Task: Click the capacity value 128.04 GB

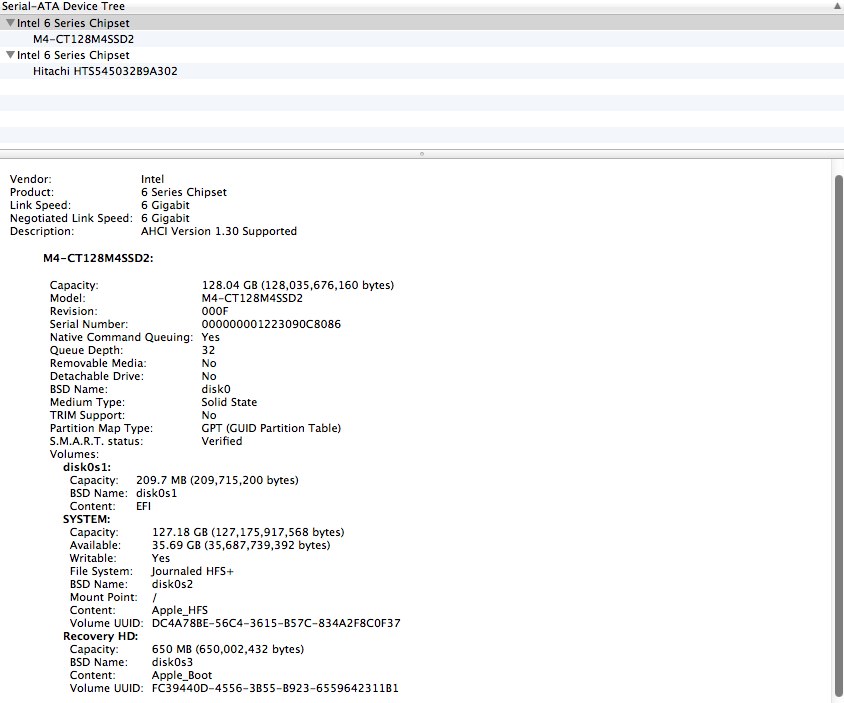Action: (298, 285)
